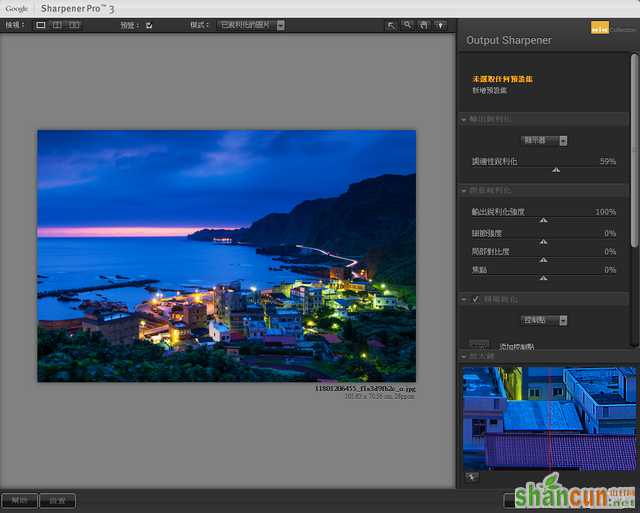Collapse the output sharpening section

tap(464, 120)
